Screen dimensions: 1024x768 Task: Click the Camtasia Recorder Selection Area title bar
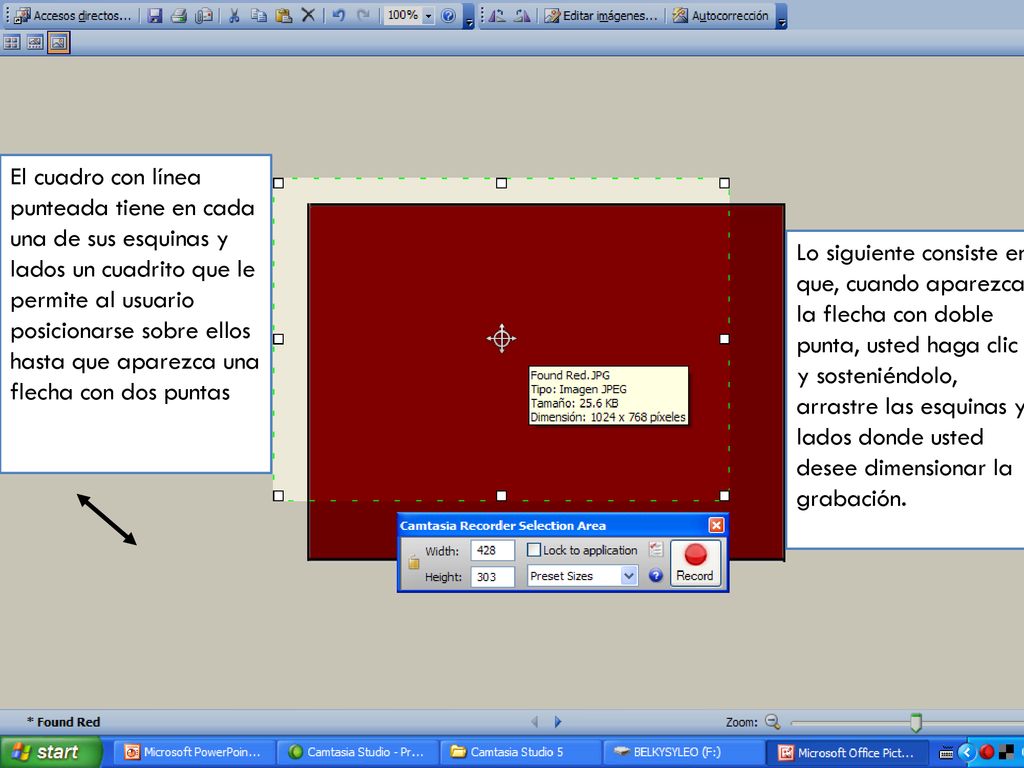(553, 525)
